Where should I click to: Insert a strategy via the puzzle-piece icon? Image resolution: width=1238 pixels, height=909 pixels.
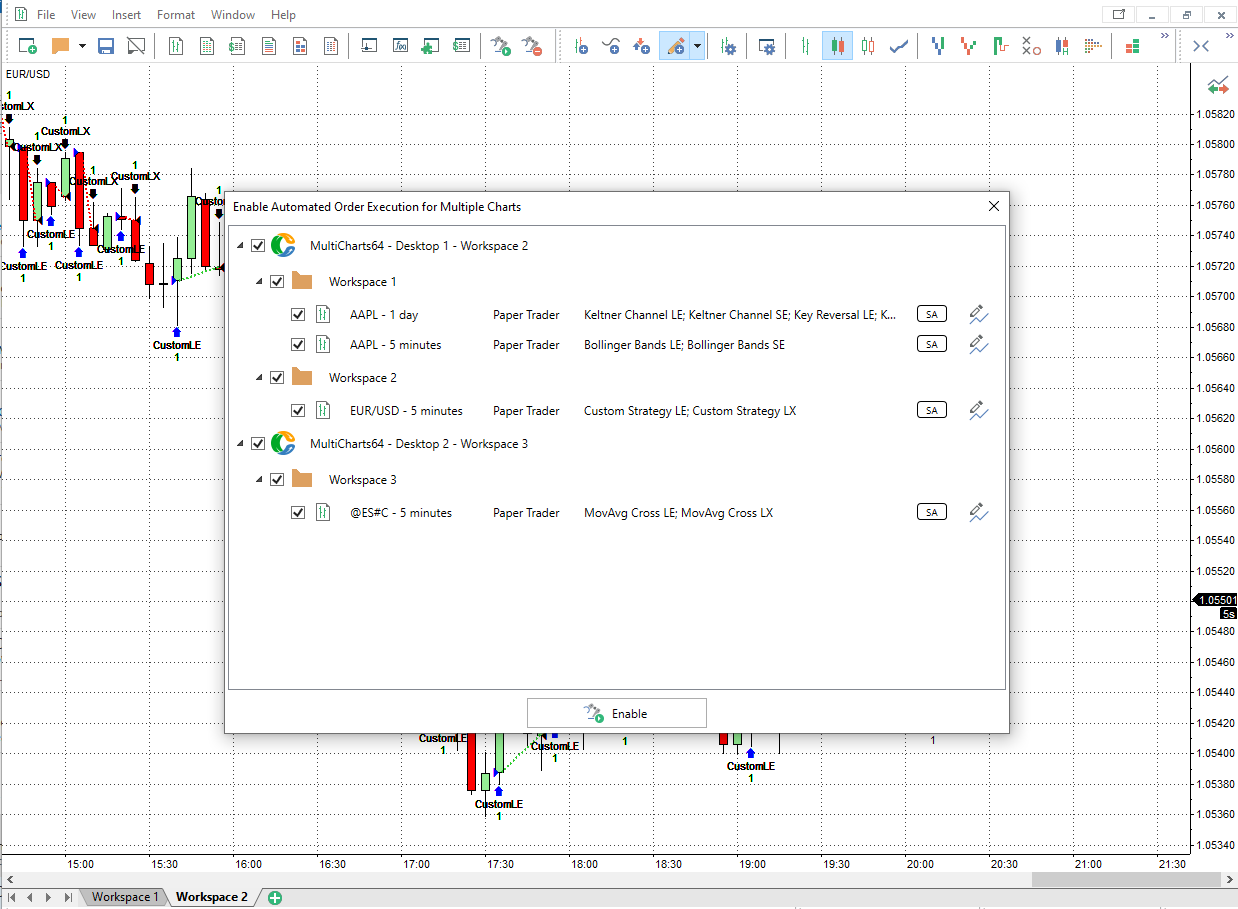(430, 45)
